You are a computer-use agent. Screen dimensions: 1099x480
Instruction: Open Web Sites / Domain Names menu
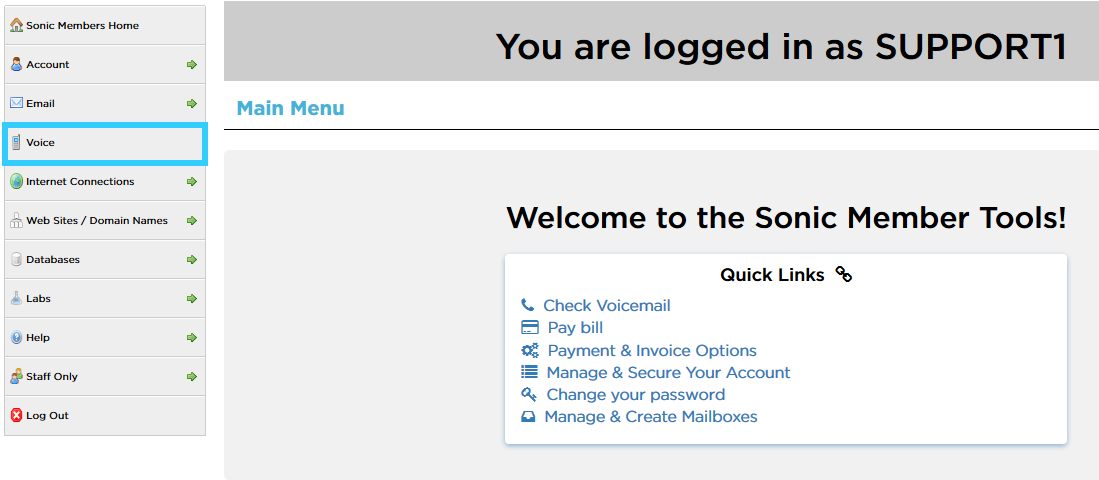(97, 220)
